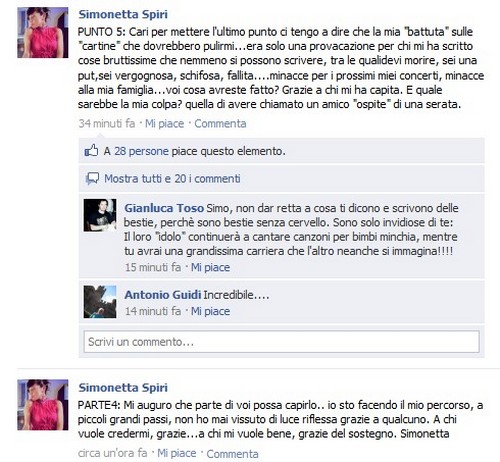Click the speech bubble comments icon

(92, 179)
